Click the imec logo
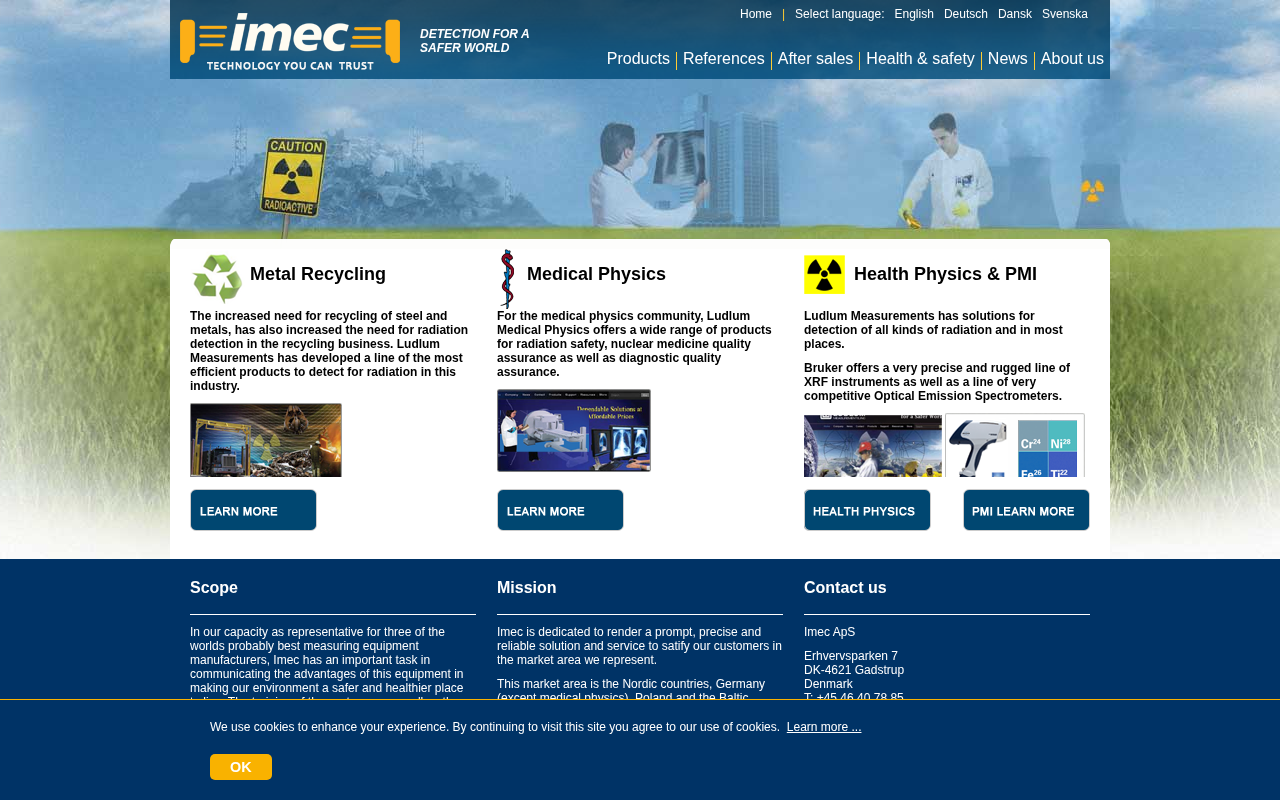The height and width of the screenshot is (800, 1280). coord(290,41)
